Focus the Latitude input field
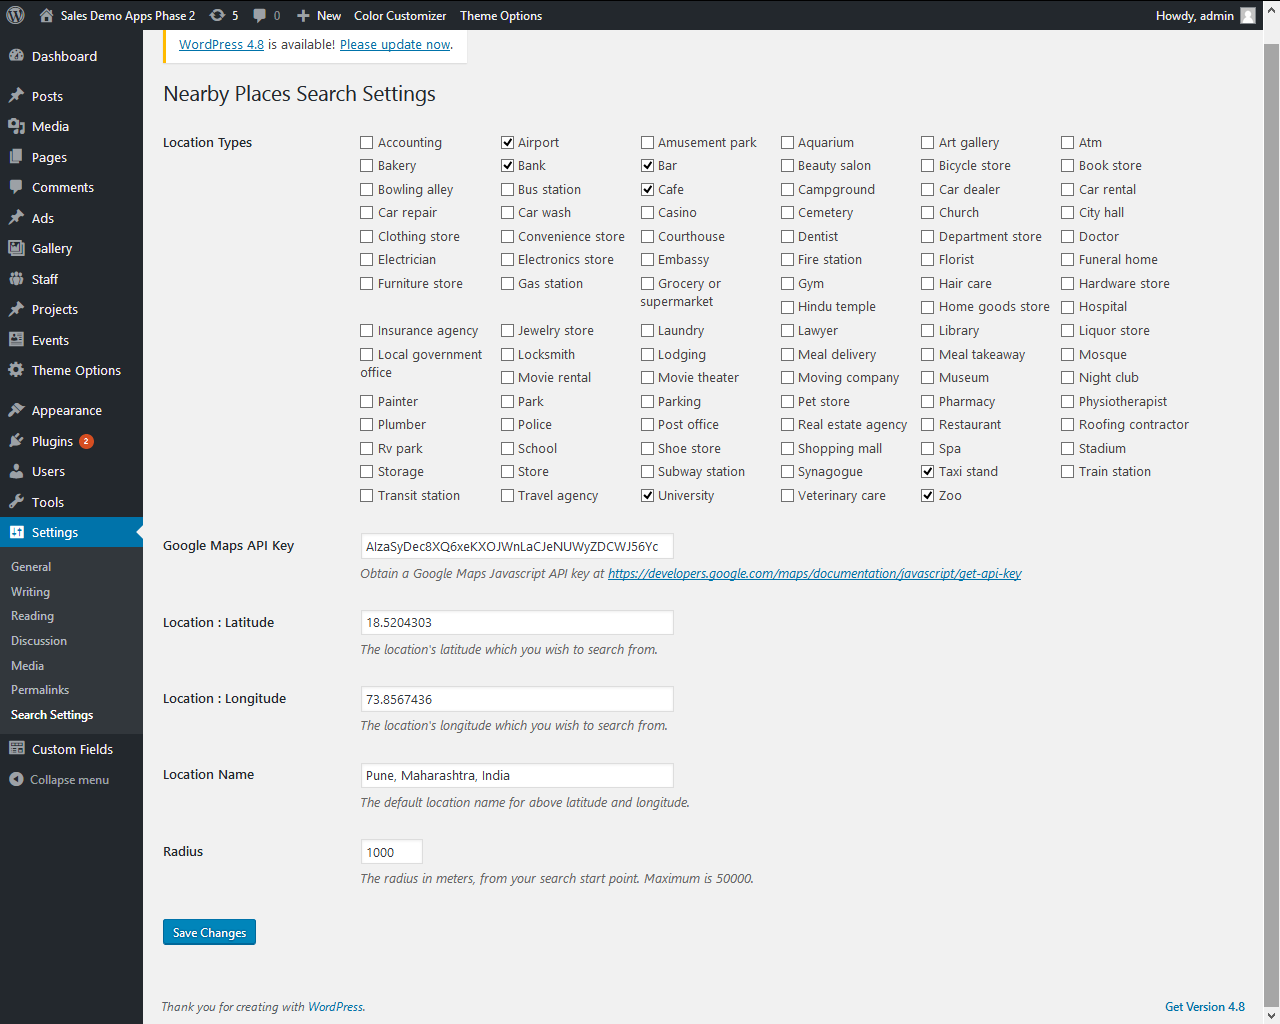The width and height of the screenshot is (1280, 1024). pos(517,622)
